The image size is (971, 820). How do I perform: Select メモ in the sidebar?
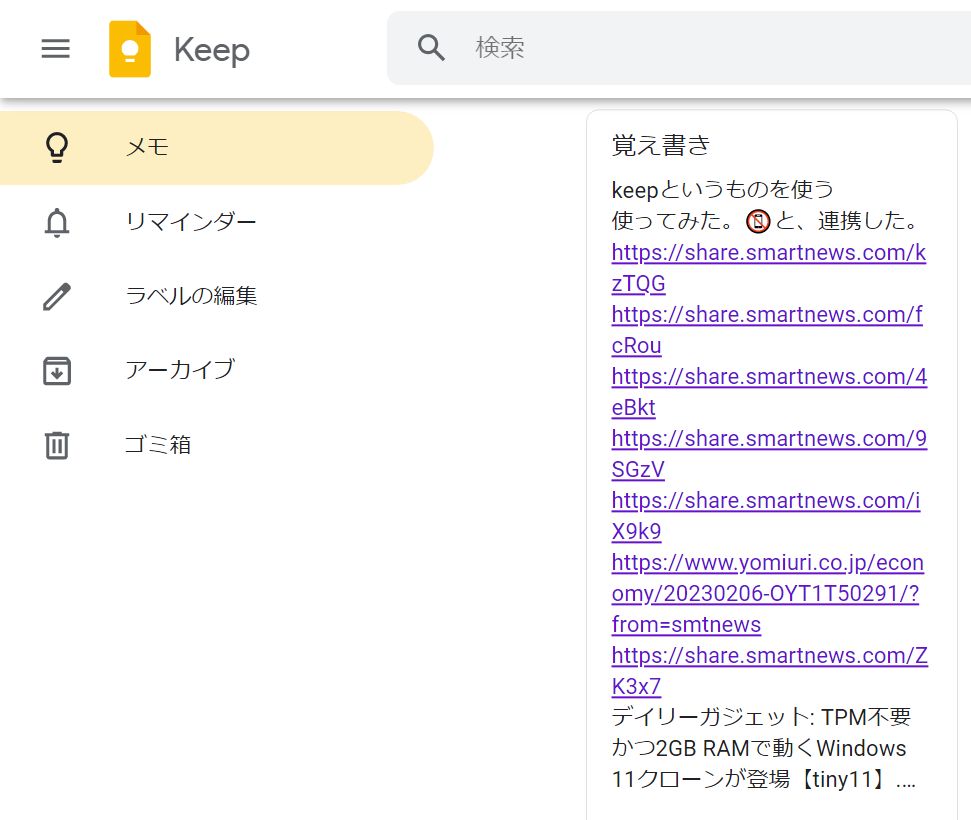(217, 147)
